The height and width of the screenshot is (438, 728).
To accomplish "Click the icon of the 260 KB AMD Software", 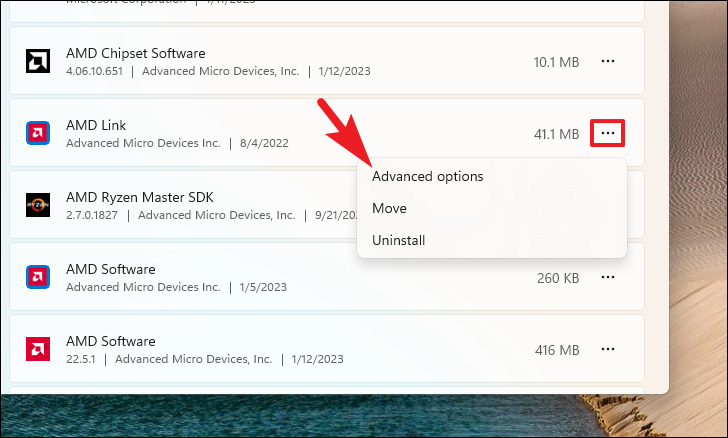I will (38, 277).
